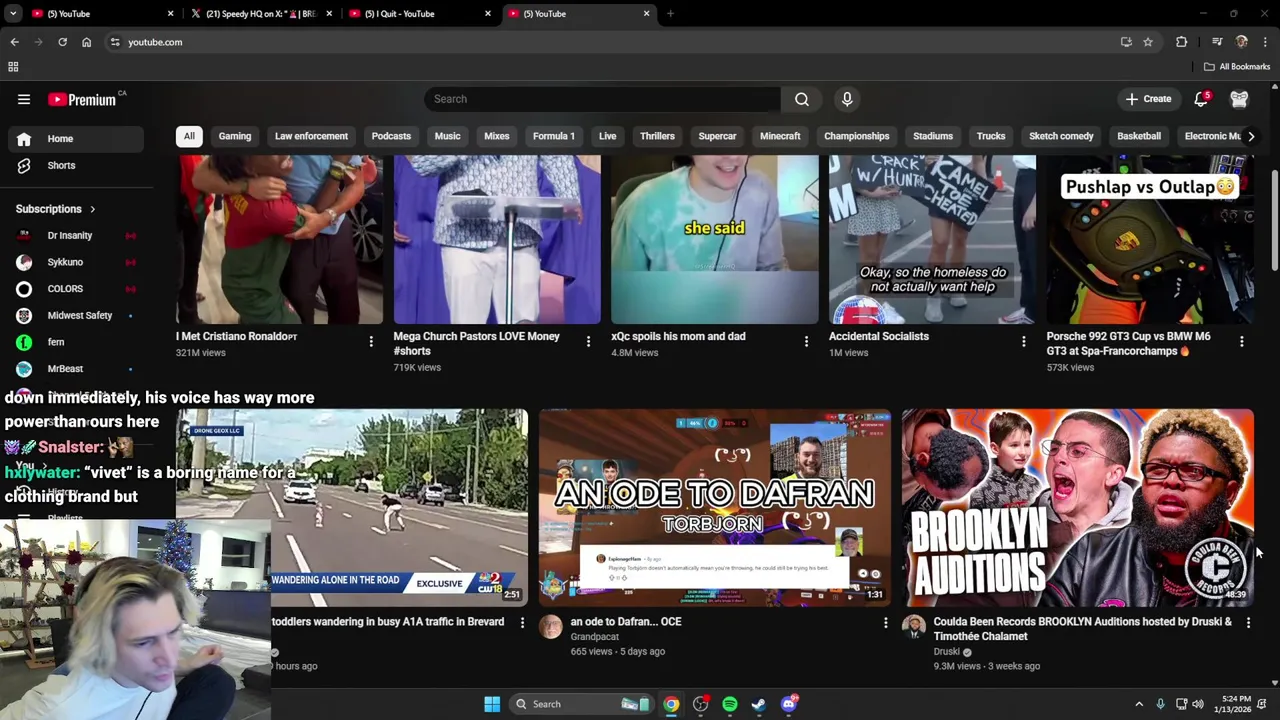Open options menu for I Met Cristiano Ronaldo
The width and height of the screenshot is (1280, 720).
point(371,342)
